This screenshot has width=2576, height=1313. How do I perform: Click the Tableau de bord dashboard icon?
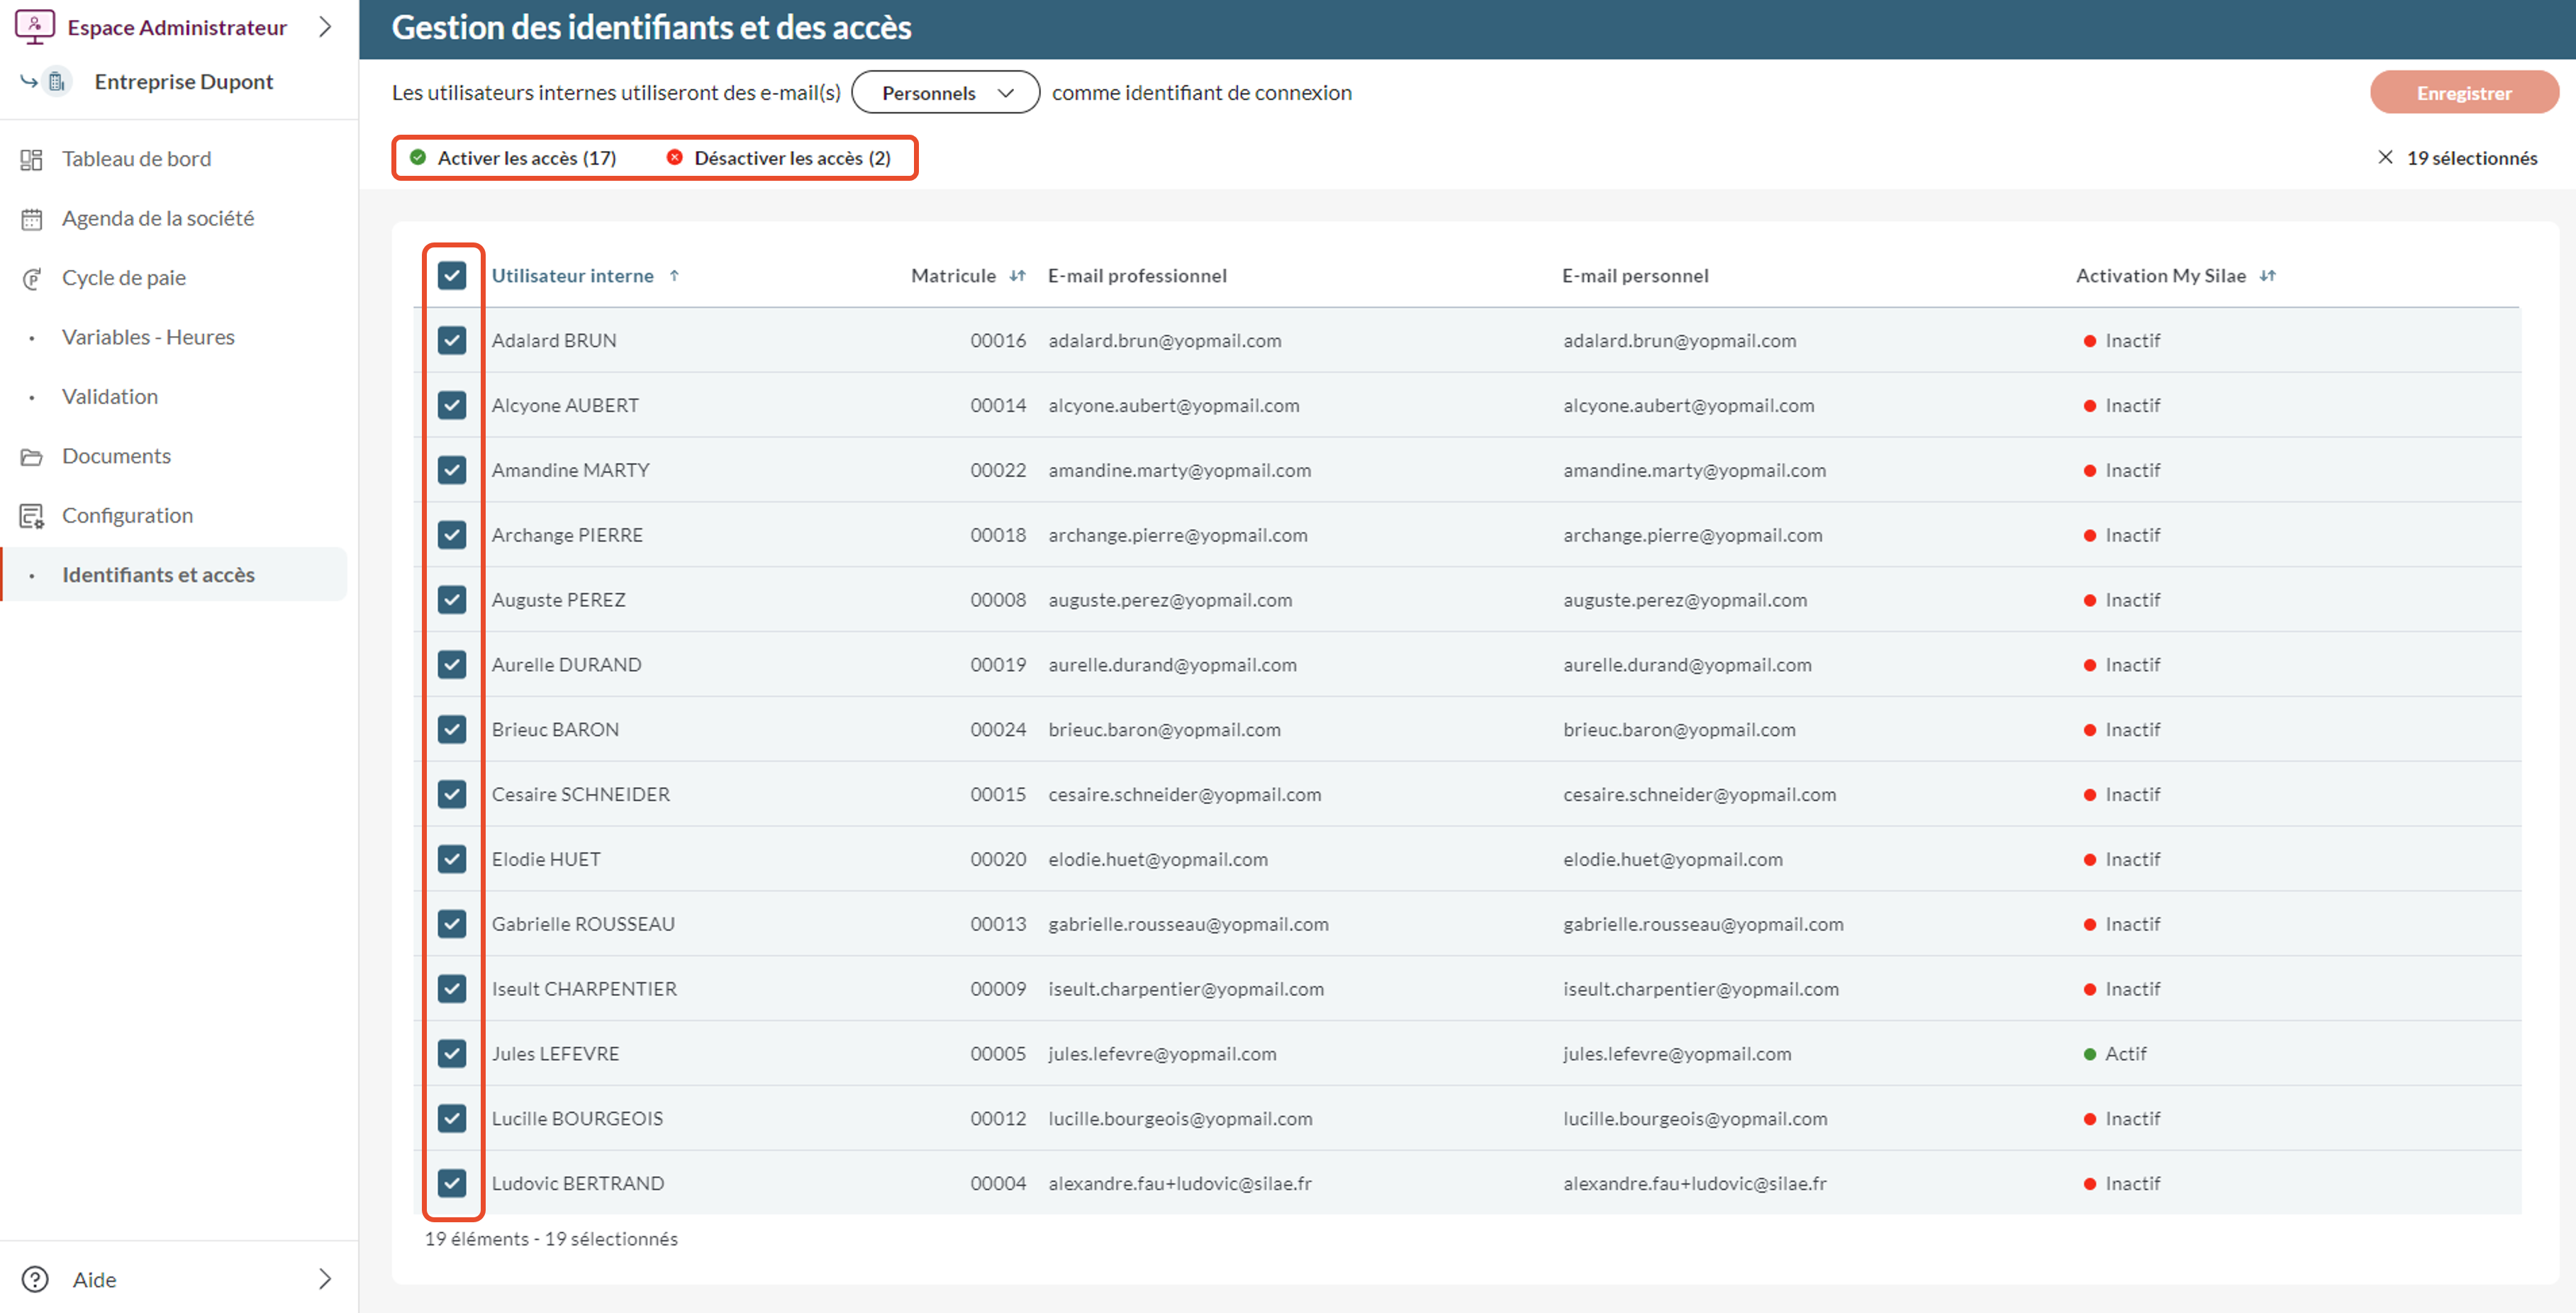[x=32, y=159]
